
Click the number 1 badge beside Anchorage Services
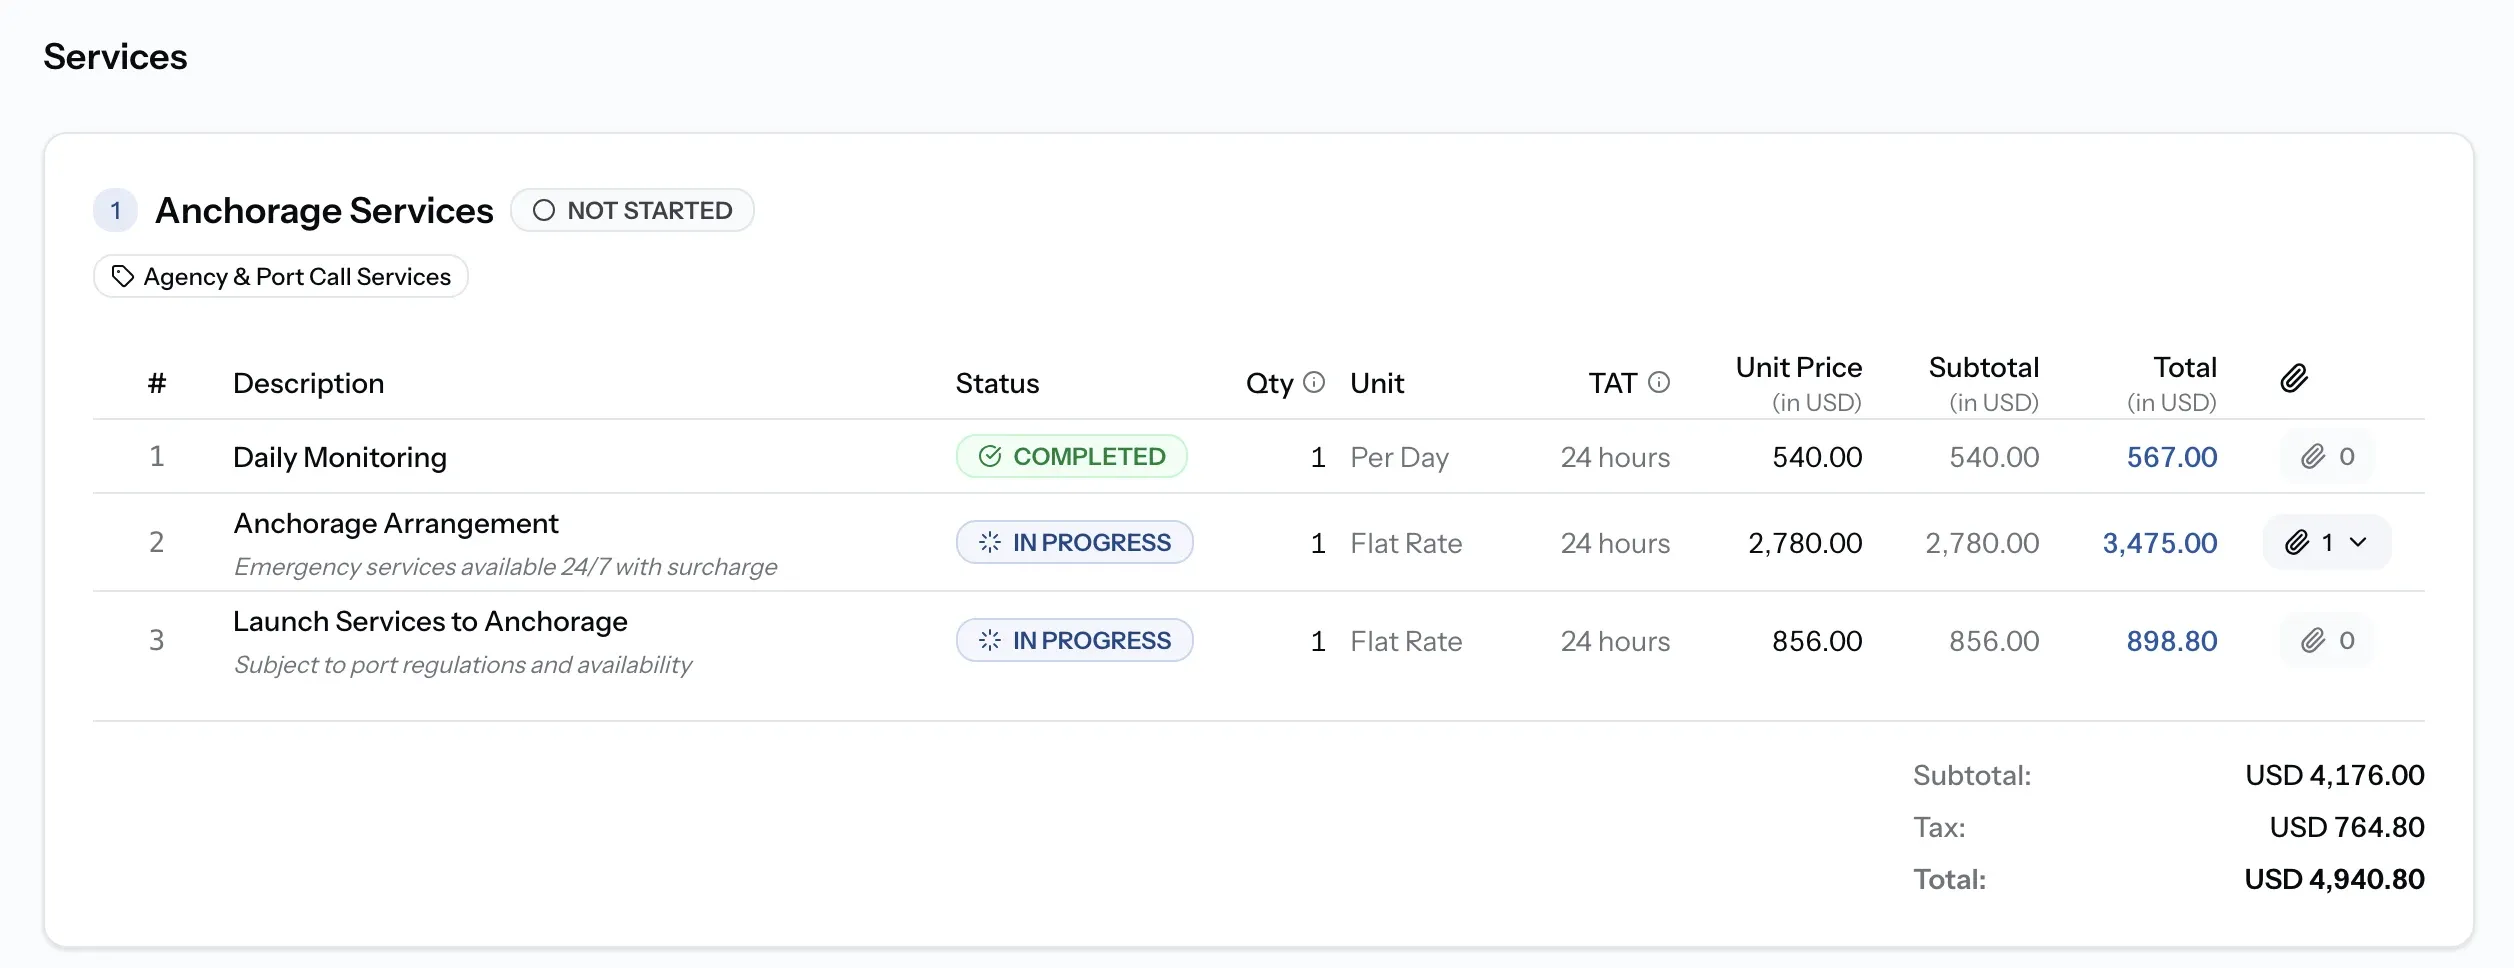click(116, 210)
